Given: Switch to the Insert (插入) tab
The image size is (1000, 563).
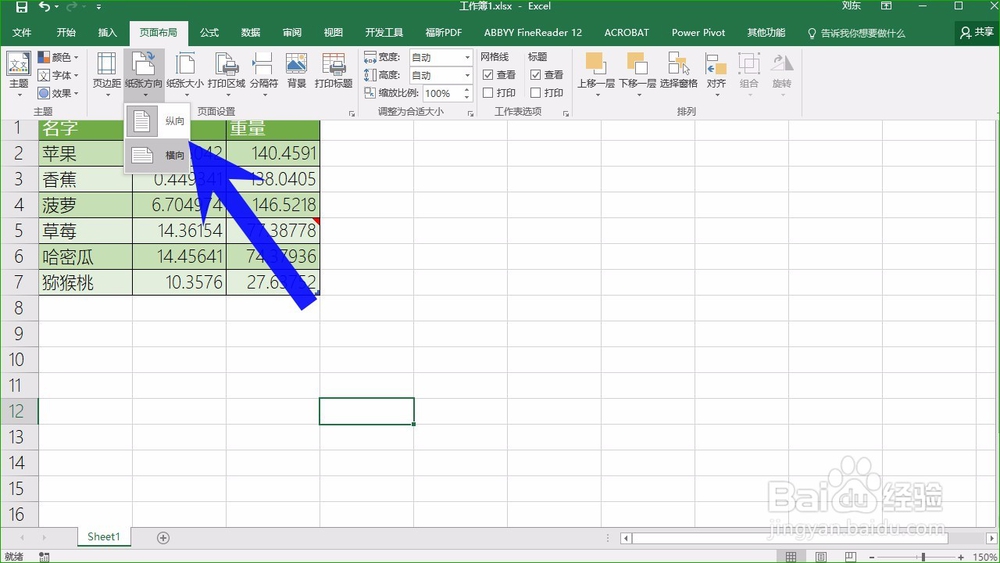Looking at the screenshot, I should coord(107,33).
